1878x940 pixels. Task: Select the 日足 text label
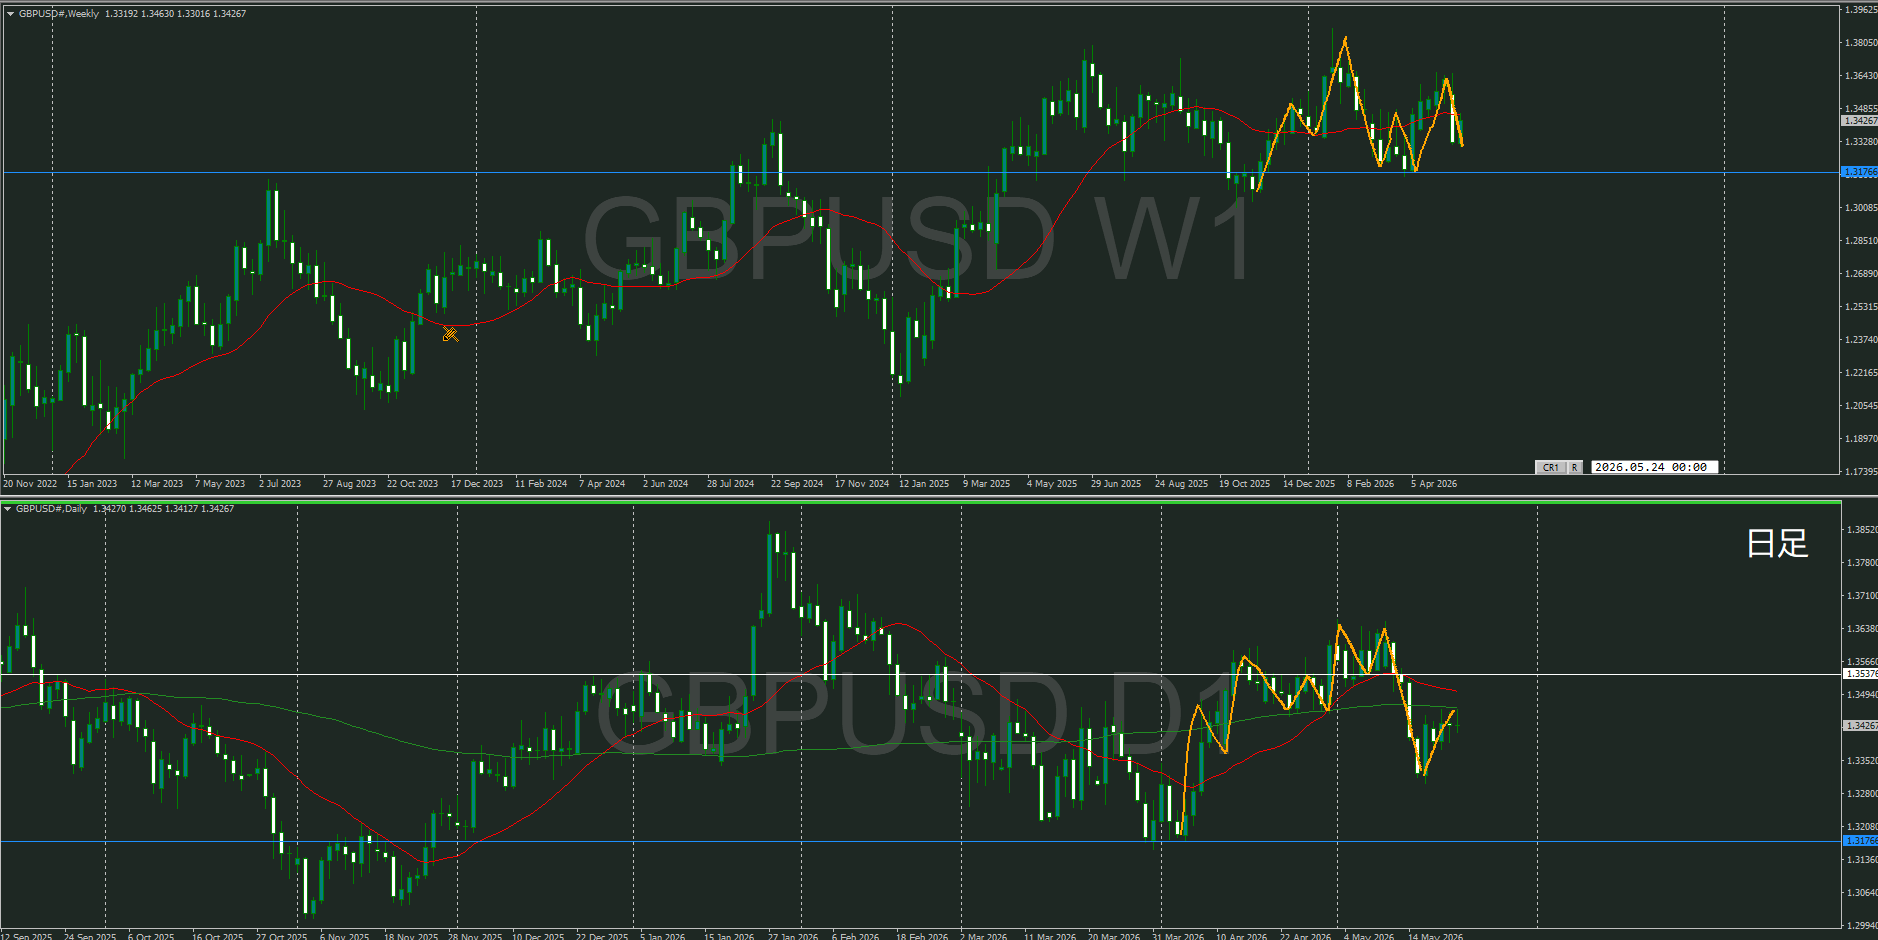[x=1777, y=543]
